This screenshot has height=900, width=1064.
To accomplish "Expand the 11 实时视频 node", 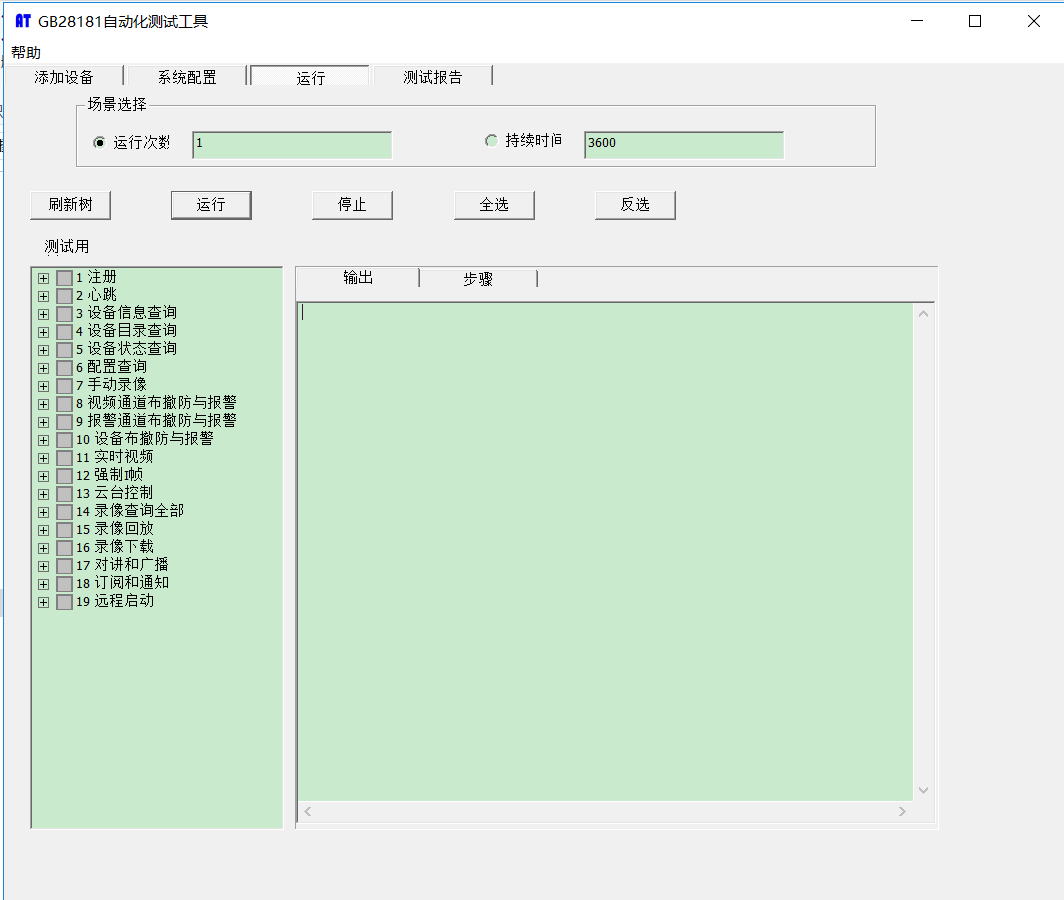I will pos(43,458).
